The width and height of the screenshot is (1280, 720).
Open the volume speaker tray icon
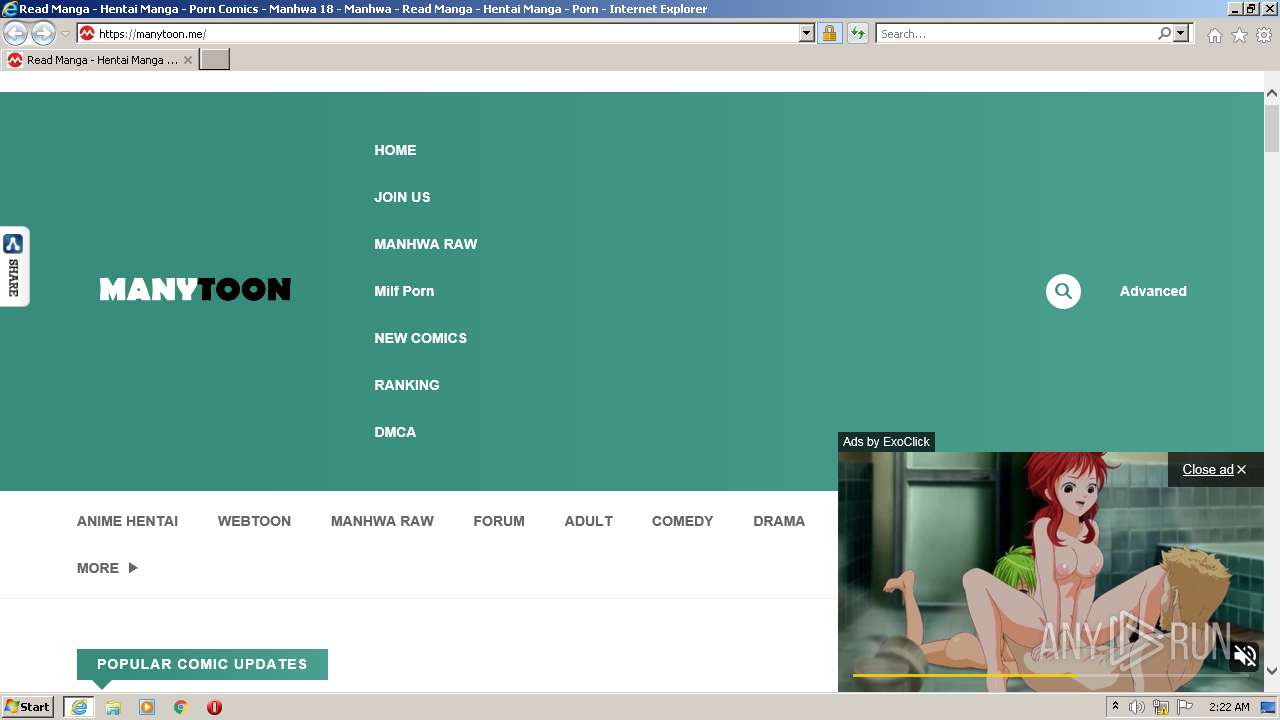[1137, 707]
